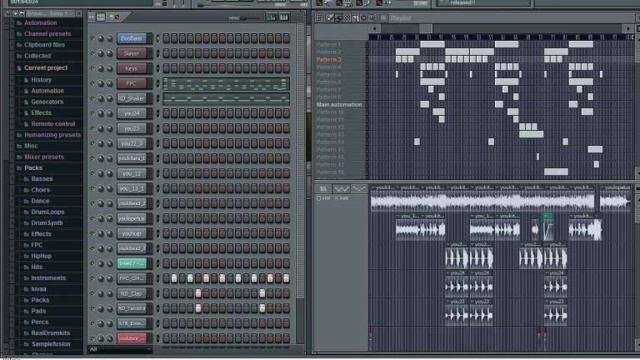Toggle the first step of Keys channel
This screenshot has width=640, height=360.
click(x=166, y=69)
